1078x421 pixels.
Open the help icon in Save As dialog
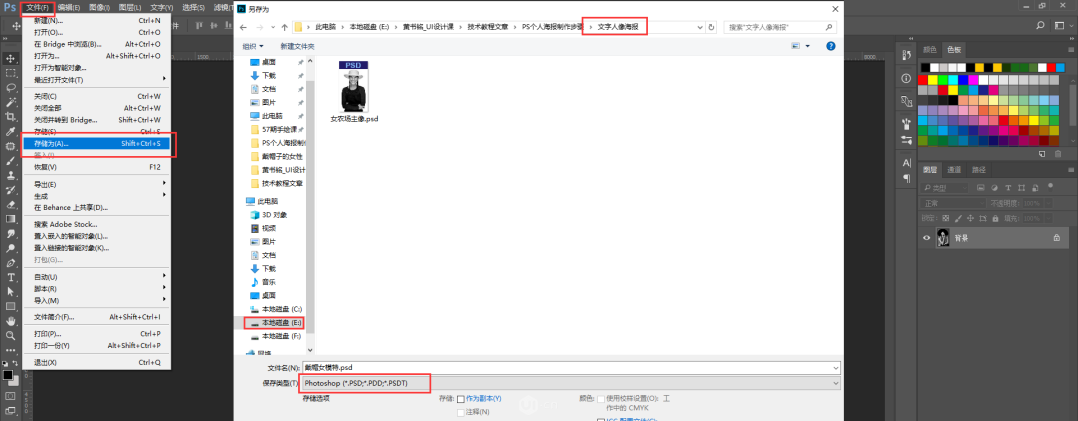[x=831, y=46]
